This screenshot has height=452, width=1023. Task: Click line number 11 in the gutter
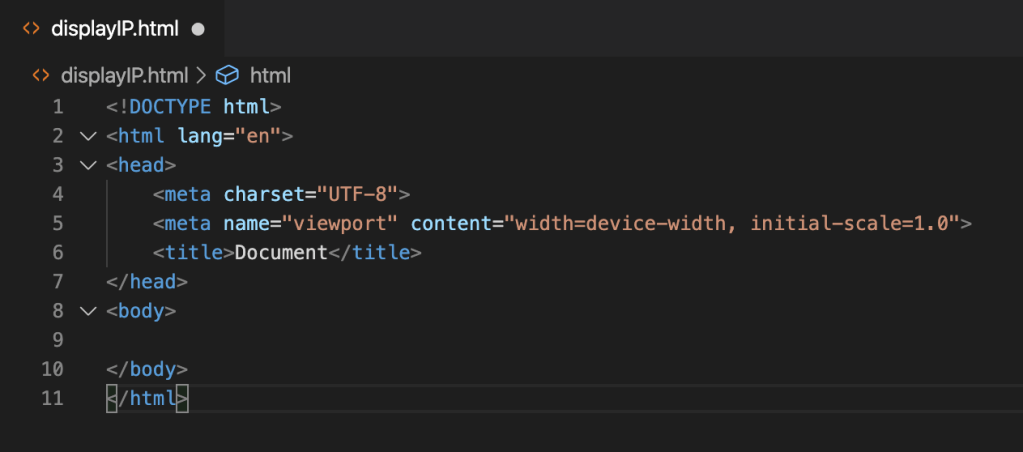click(x=53, y=398)
